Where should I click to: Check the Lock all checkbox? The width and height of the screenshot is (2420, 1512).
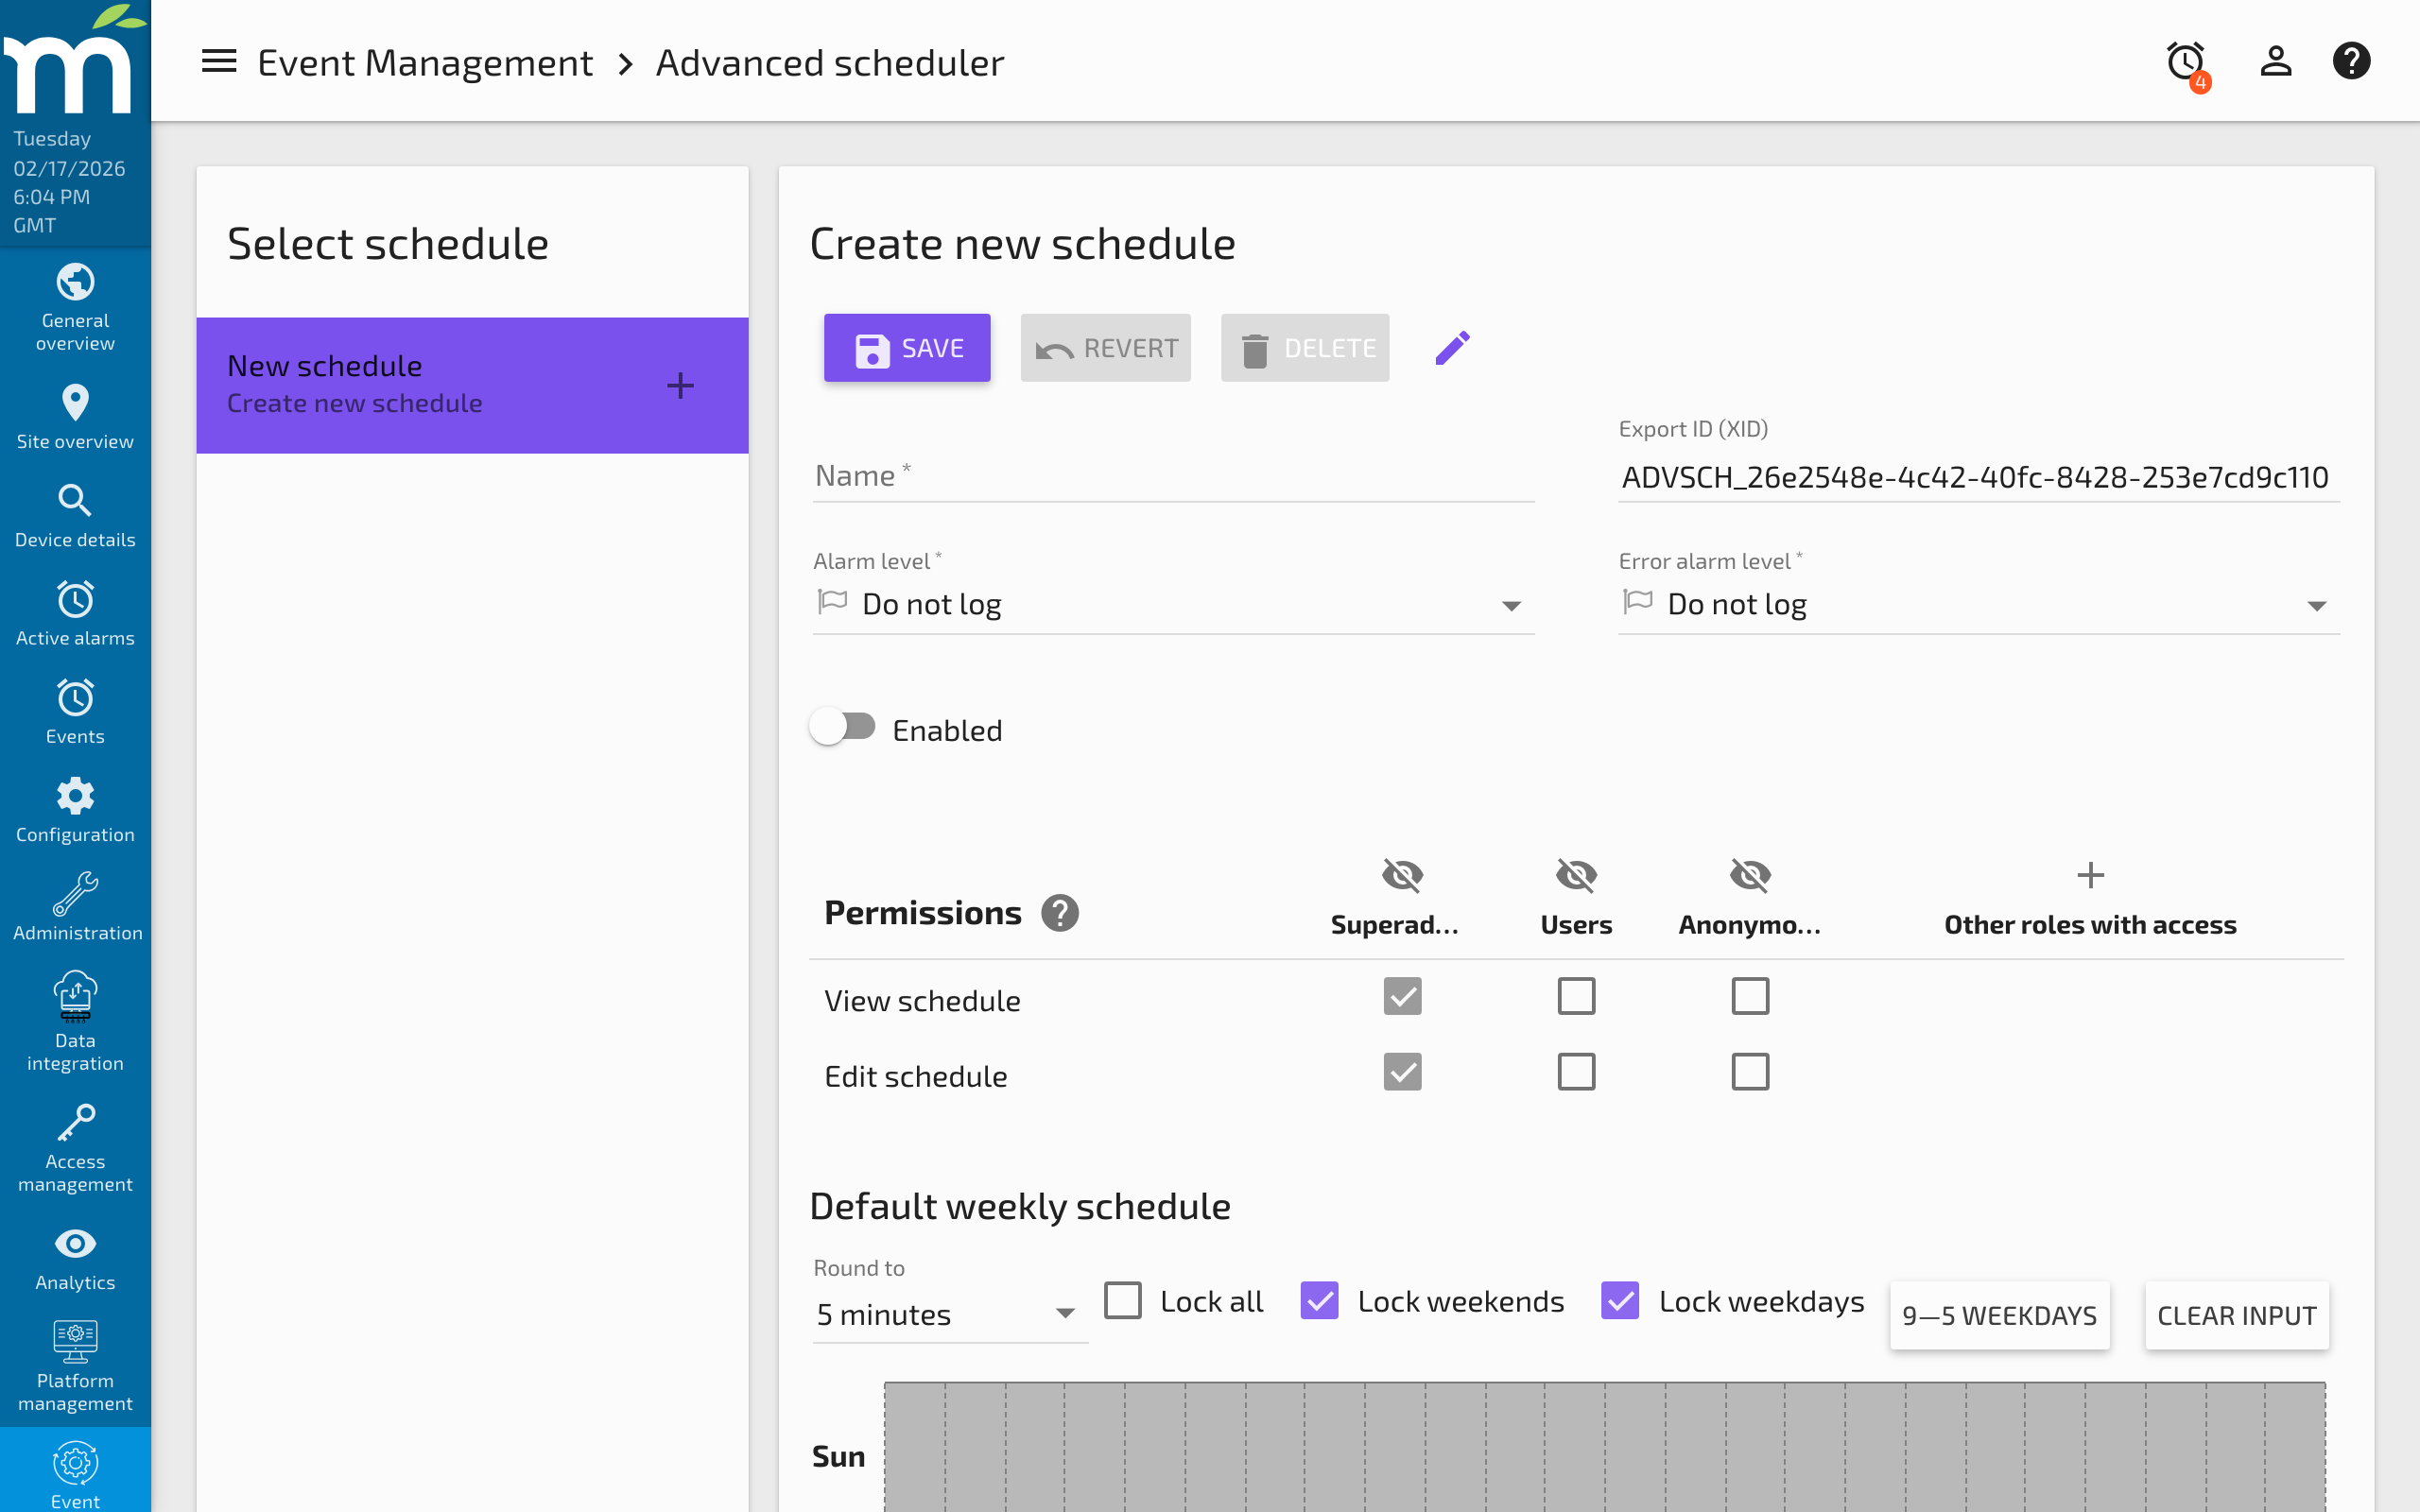click(1123, 1300)
